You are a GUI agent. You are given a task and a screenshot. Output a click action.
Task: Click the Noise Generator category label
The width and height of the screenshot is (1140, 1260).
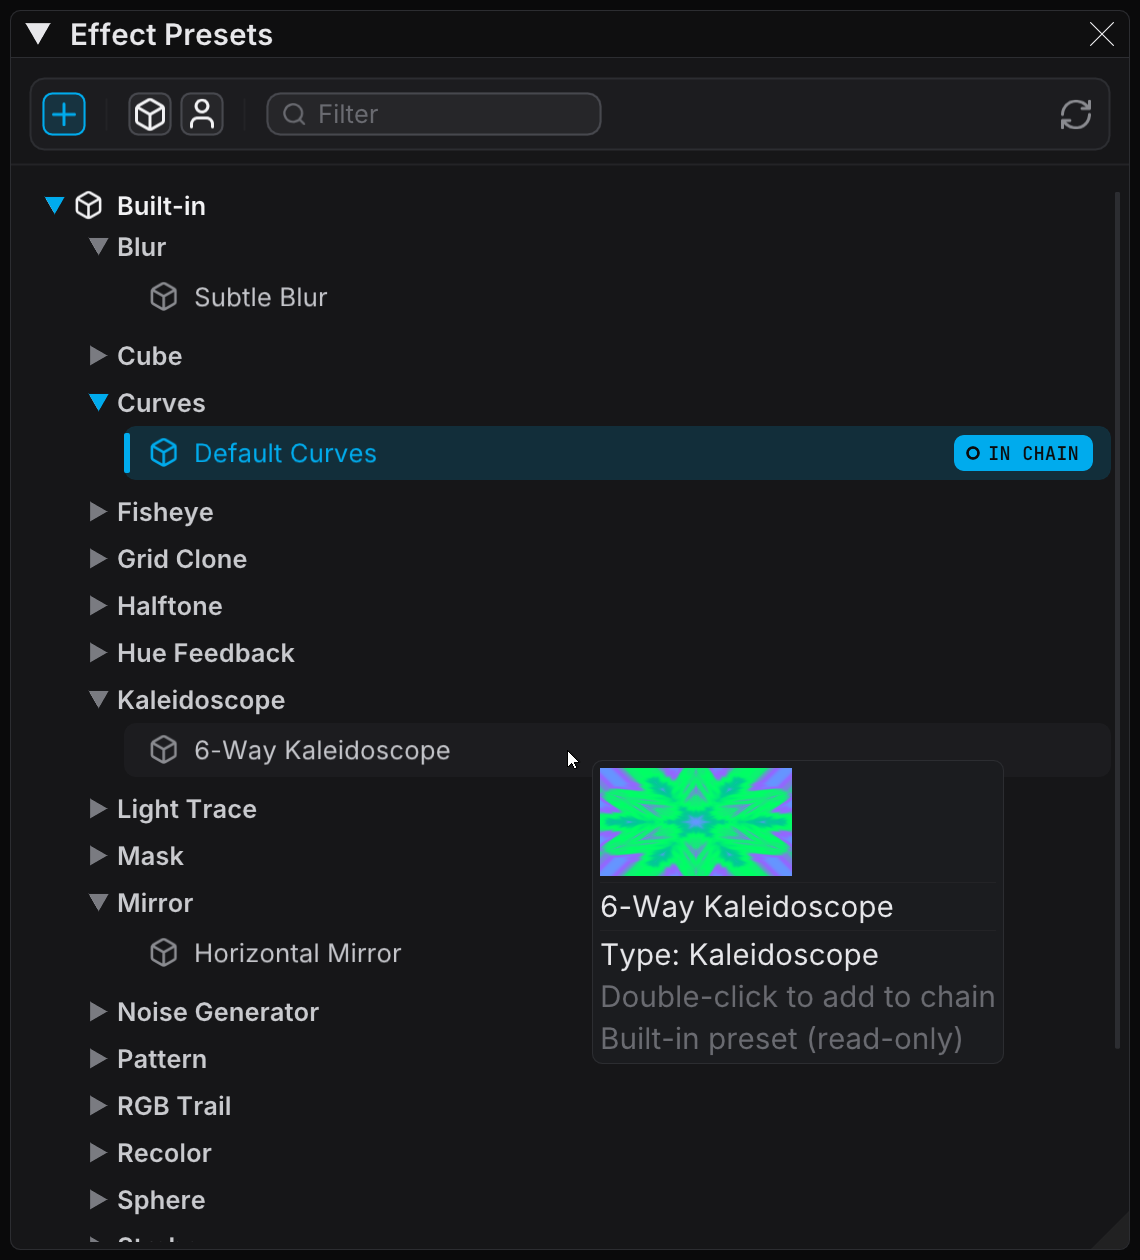[x=218, y=1012]
